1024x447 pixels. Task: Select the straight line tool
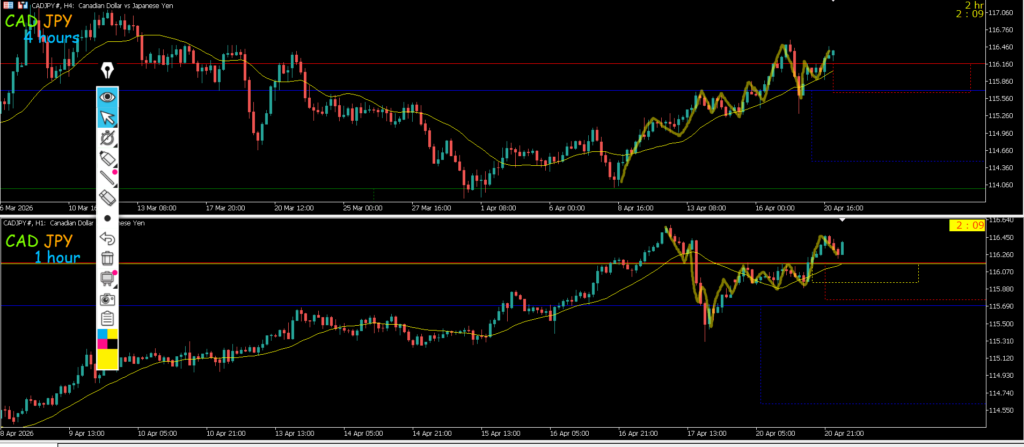tap(108, 180)
